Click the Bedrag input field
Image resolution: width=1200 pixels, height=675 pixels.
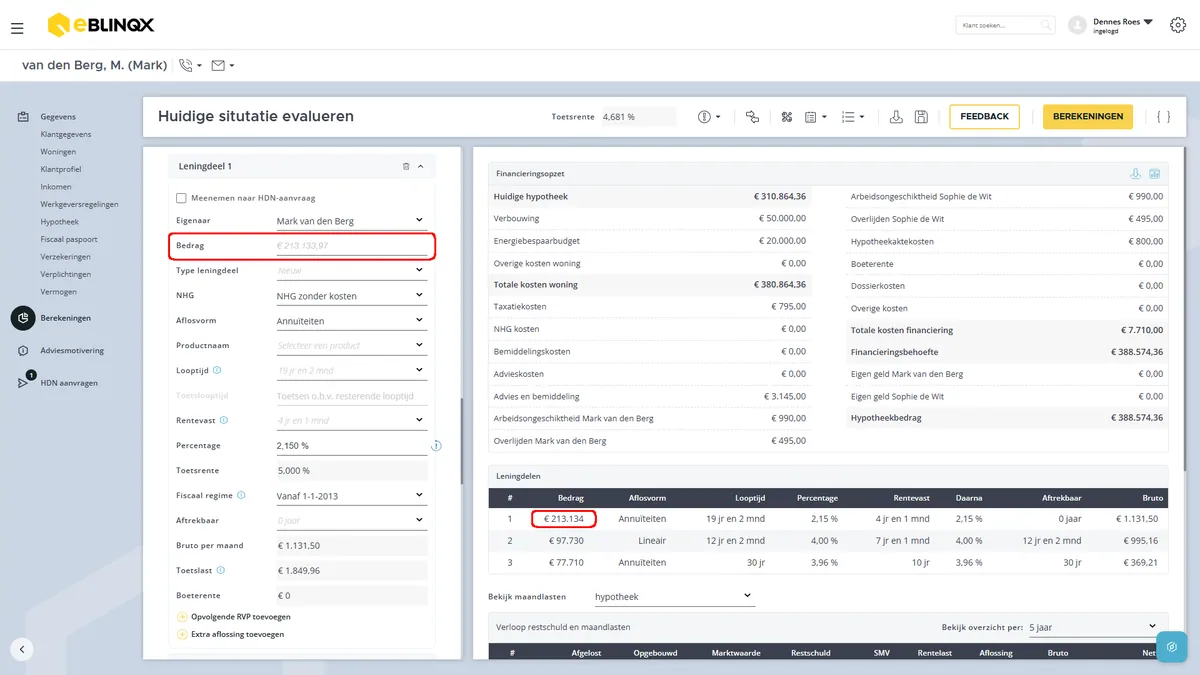[351, 246]
